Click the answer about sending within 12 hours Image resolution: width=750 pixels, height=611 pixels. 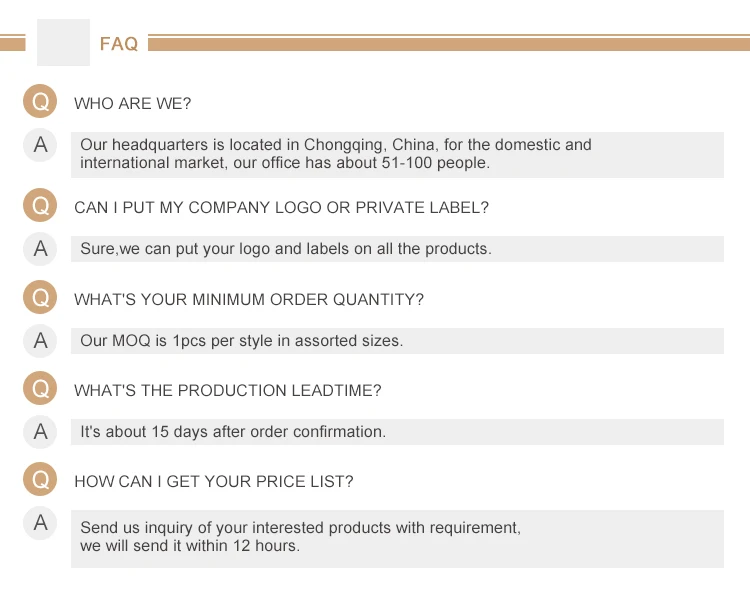pos(300,537)
